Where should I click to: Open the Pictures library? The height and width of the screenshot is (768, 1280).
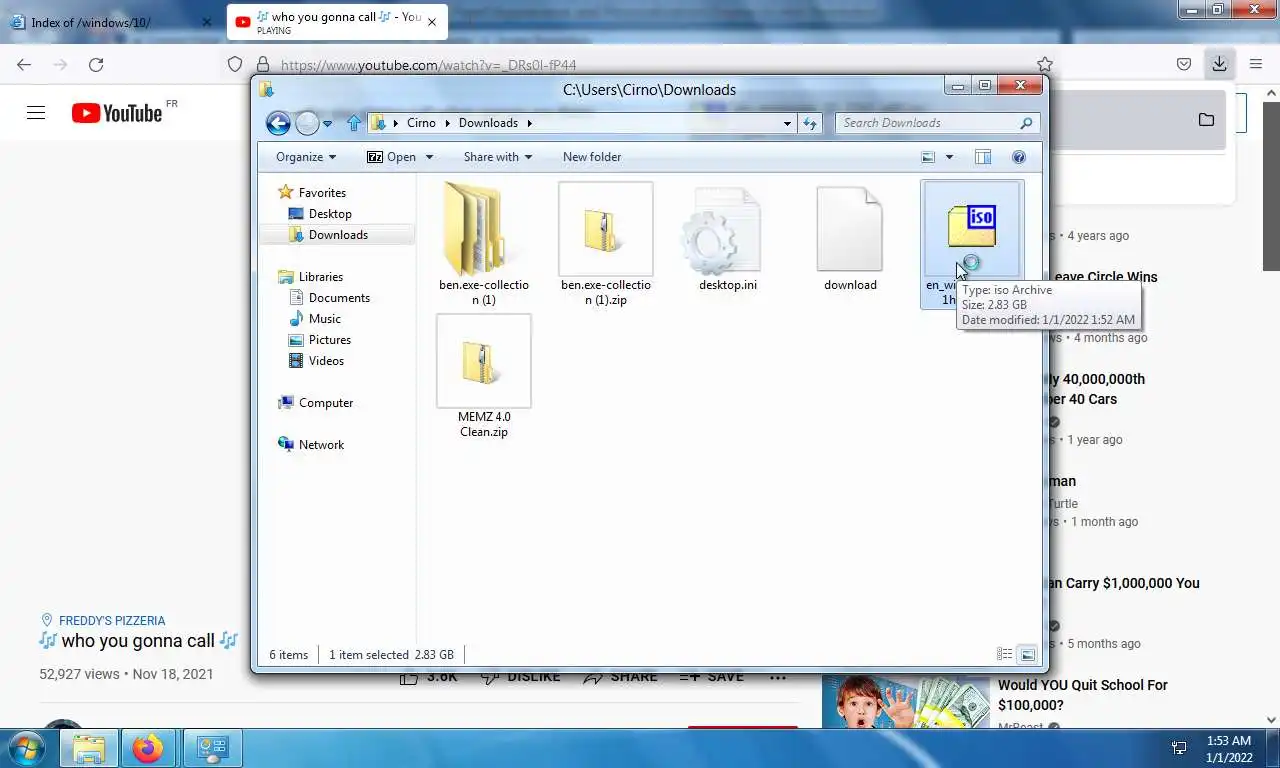(330, 340)
